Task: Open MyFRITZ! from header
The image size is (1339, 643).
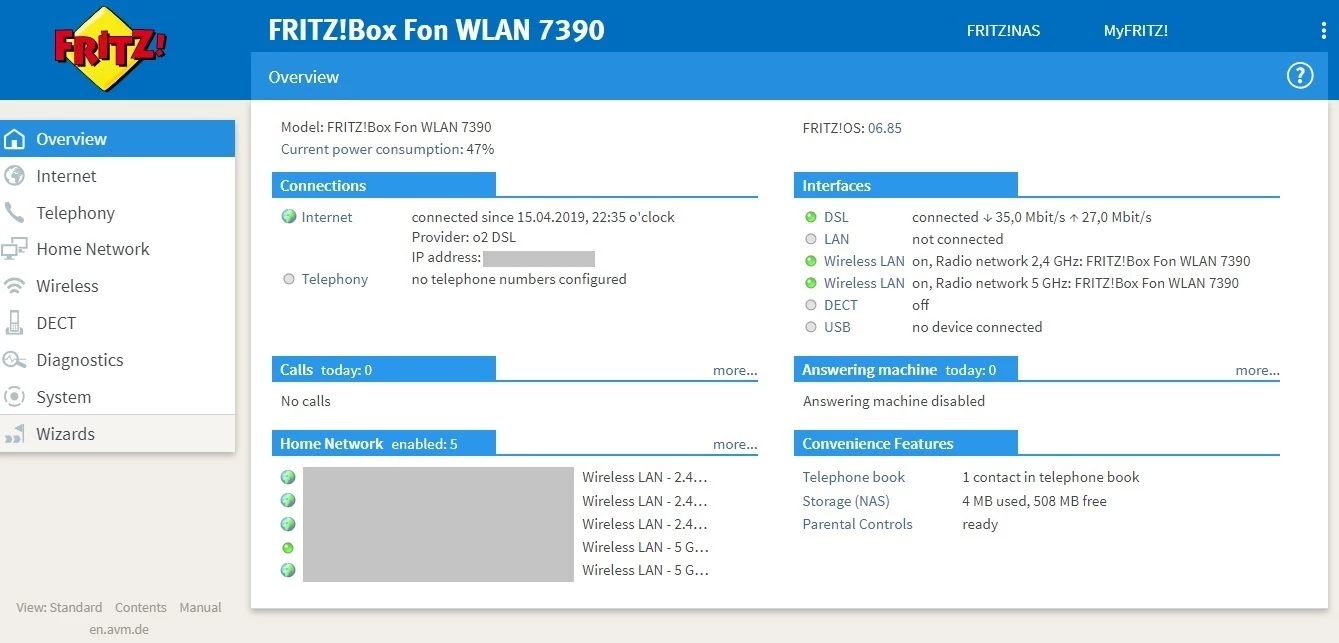Action: coord(1136,31)
